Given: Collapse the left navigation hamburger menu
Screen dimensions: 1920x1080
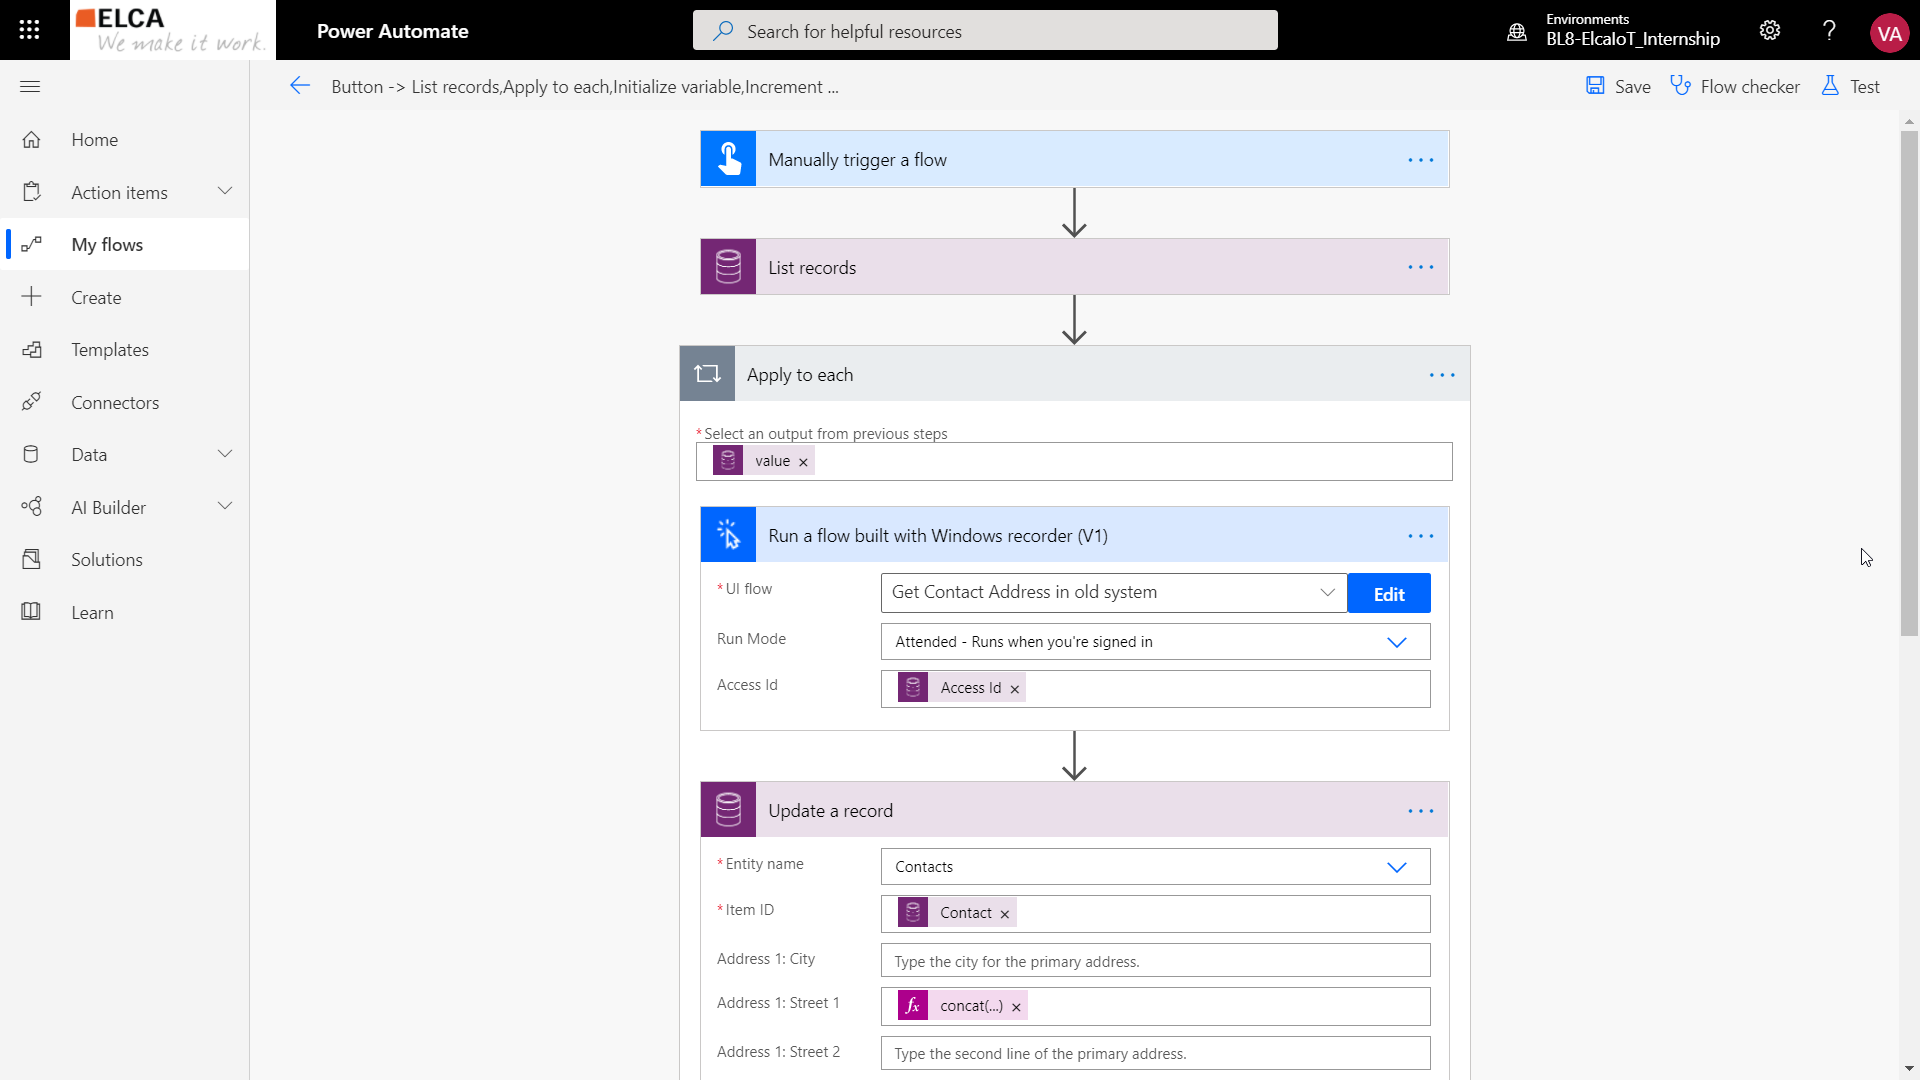Looking at the screenshot, I should coord(30,86).
